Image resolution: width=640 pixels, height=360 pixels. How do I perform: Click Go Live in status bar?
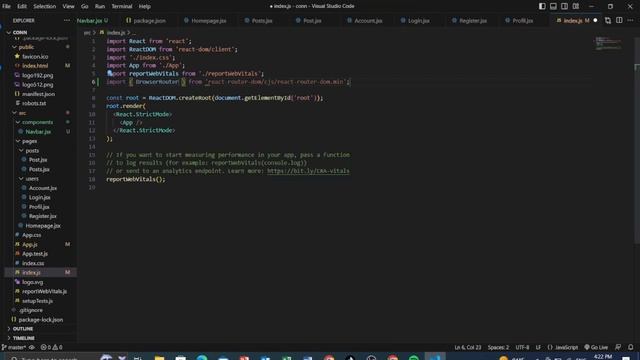(596, 347)
